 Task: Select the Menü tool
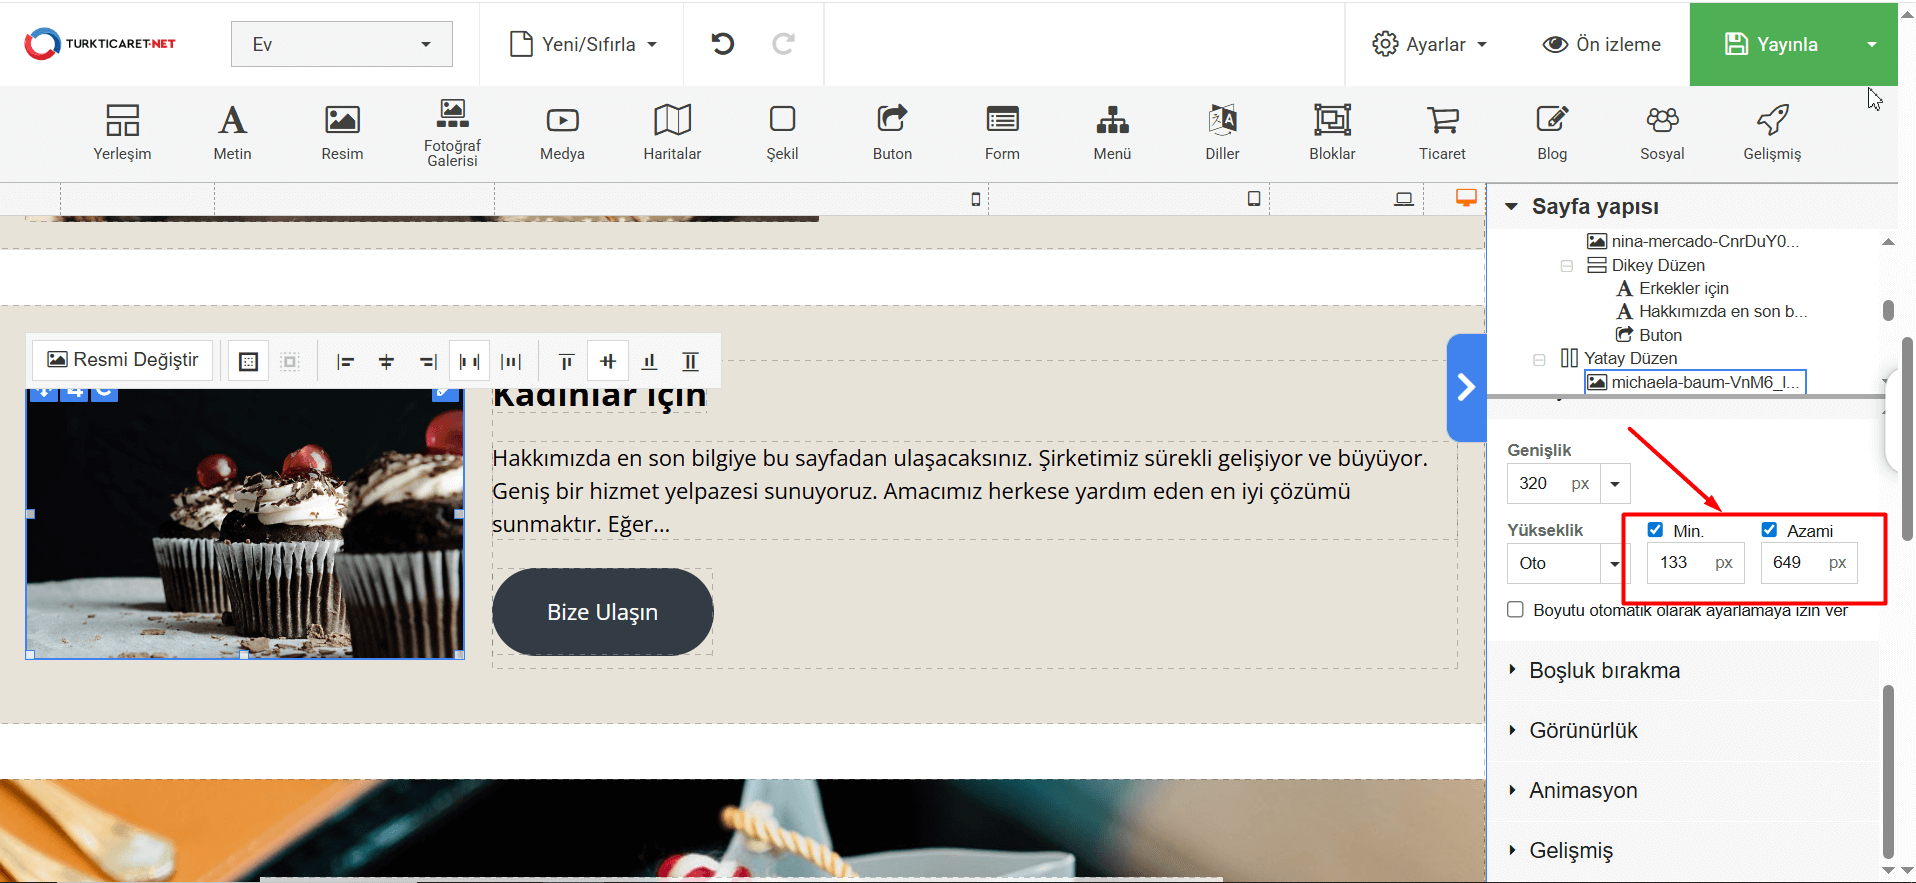click(x=1112, y=132)
